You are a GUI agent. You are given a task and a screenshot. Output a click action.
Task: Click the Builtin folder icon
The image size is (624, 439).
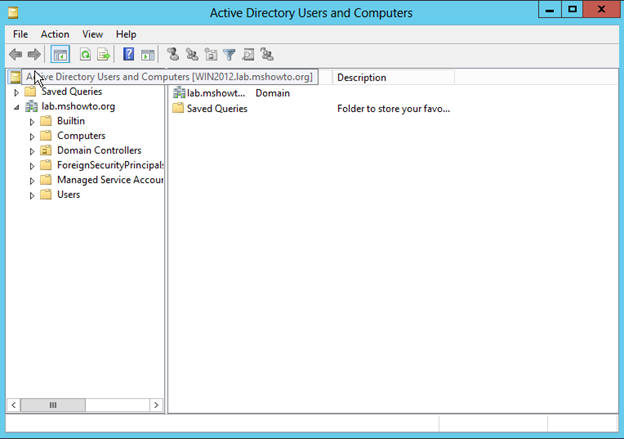tap(46, 121)
